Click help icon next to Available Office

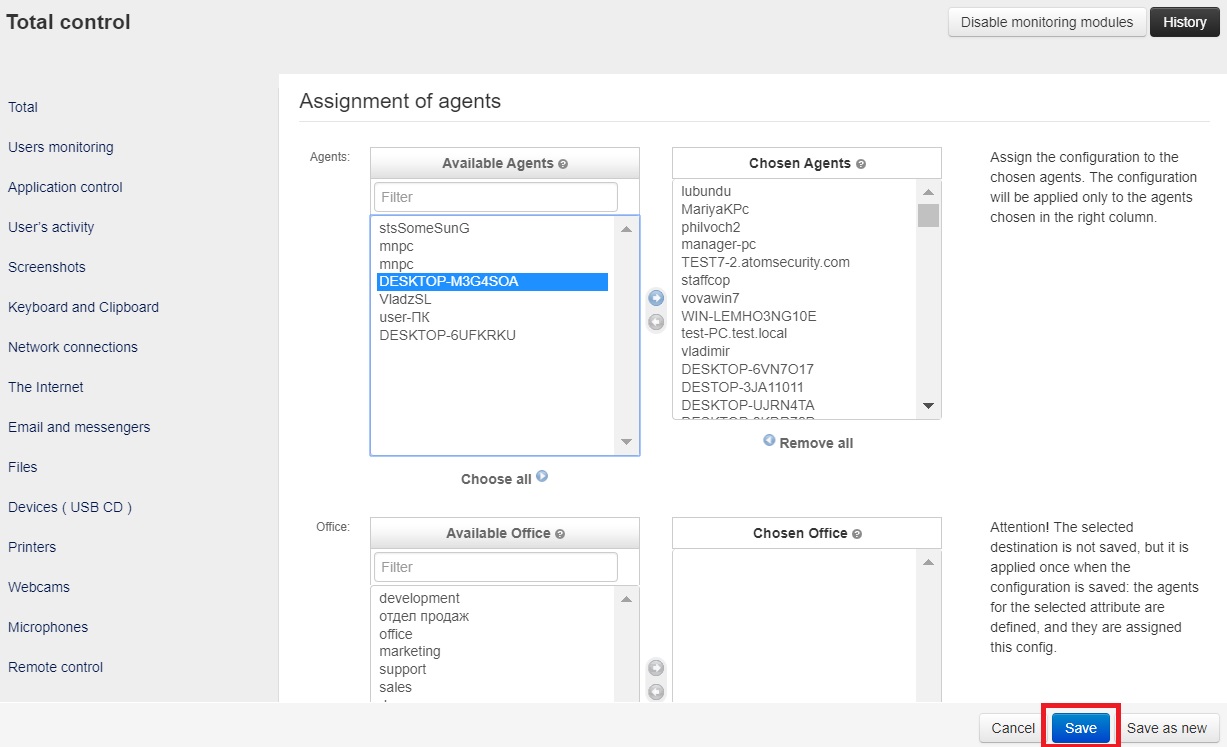pyautogui.click(x=560, y=534)
